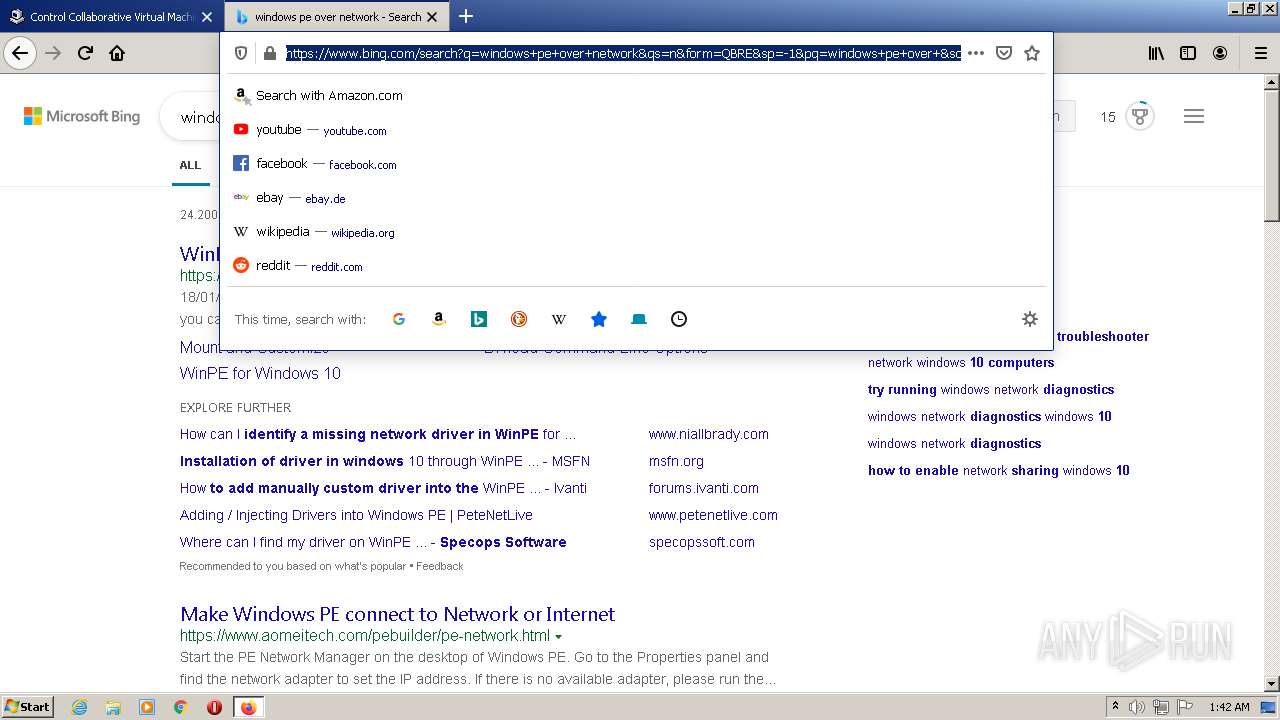Open Installation of driver in windows MSFN link
Viewport: 1280px width, 720px height.
tap(385, 461)
